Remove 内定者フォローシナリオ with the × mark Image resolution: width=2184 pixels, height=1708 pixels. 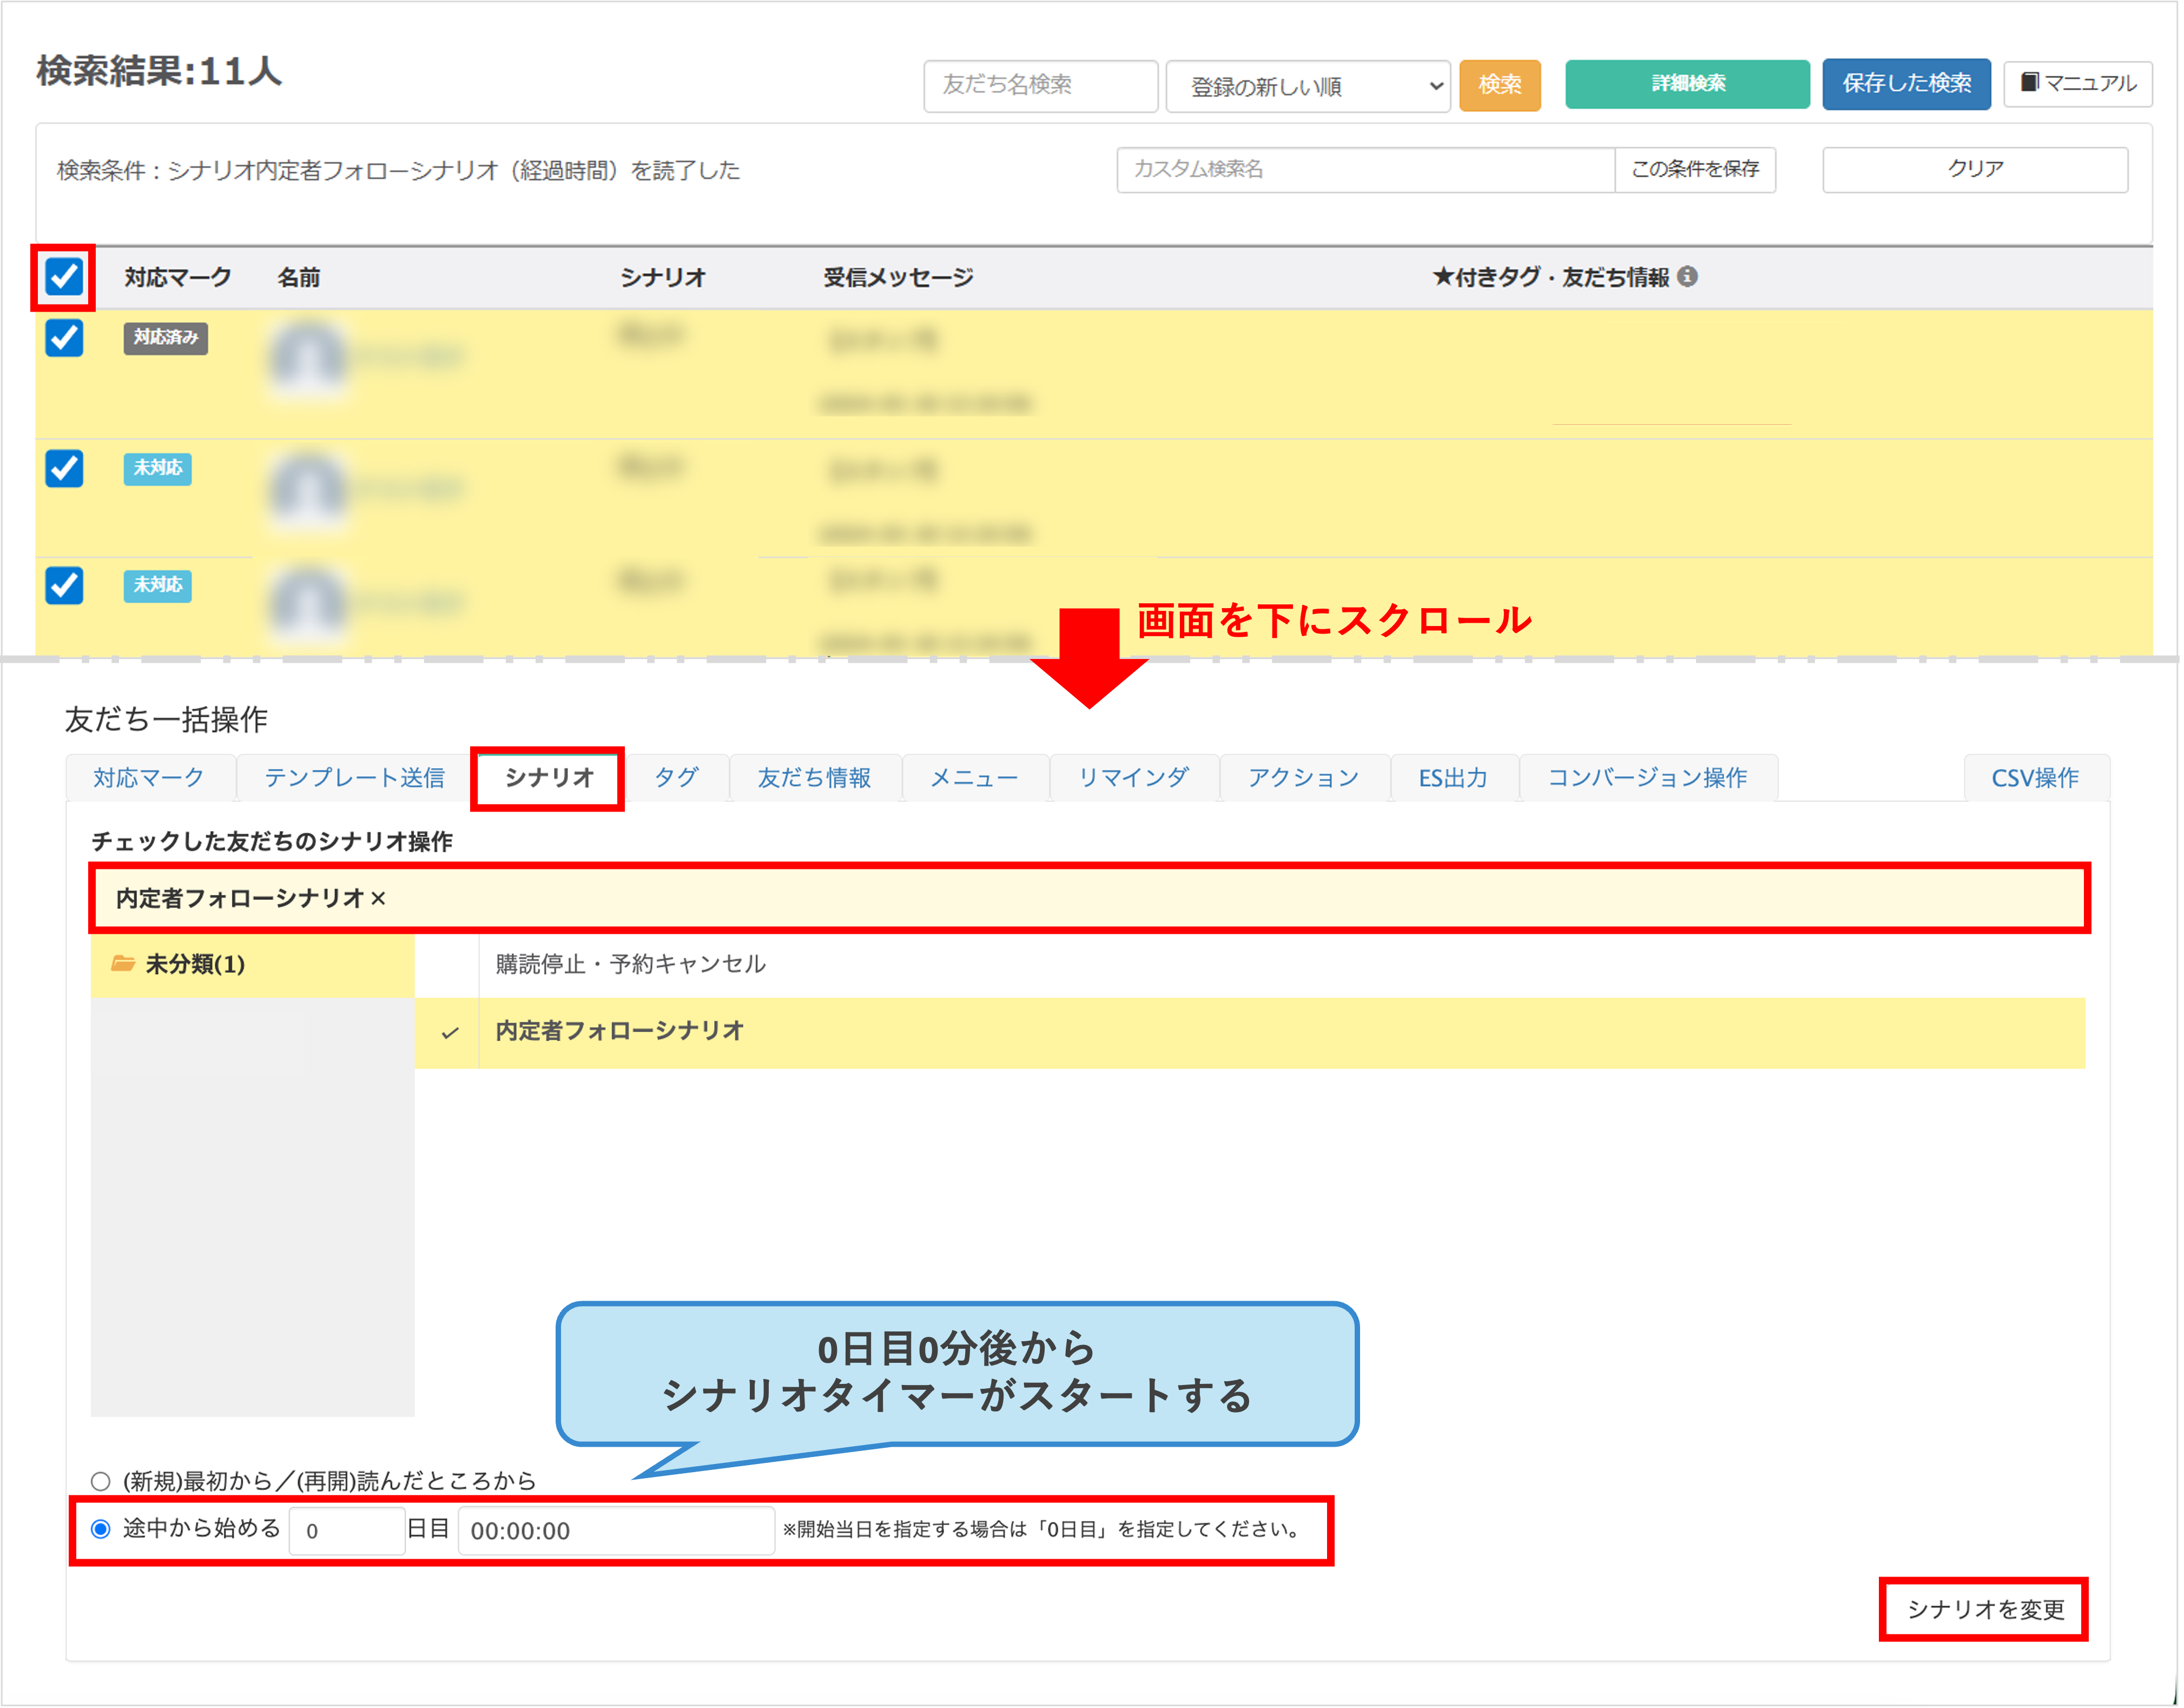tap(378, 898)
